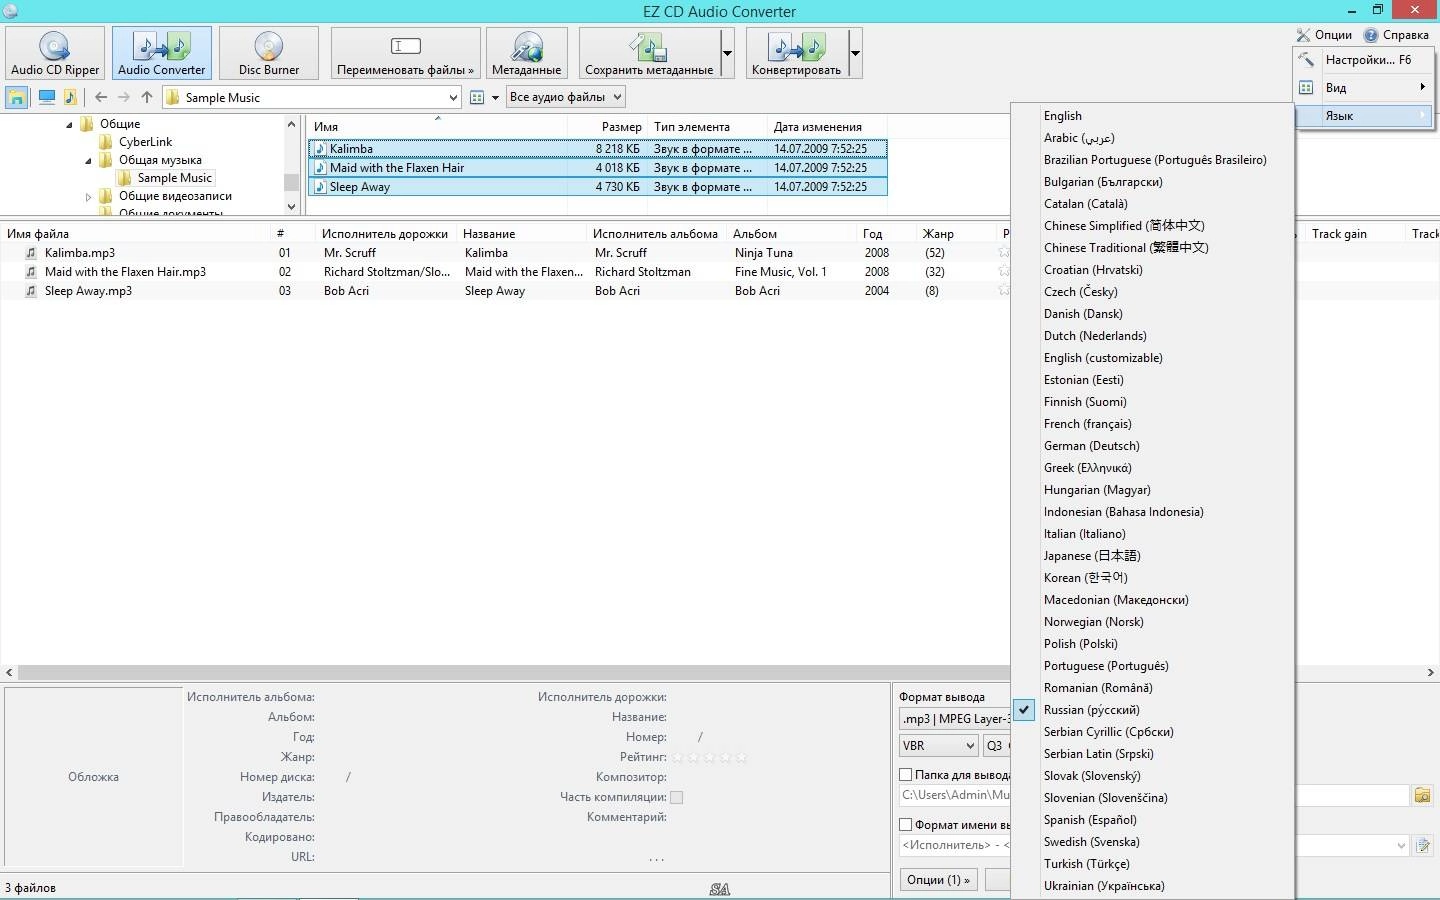Collapse the Общие tree folder
Image resolution: width=1440 pixels, height=900 pixels.
[70, 125]
